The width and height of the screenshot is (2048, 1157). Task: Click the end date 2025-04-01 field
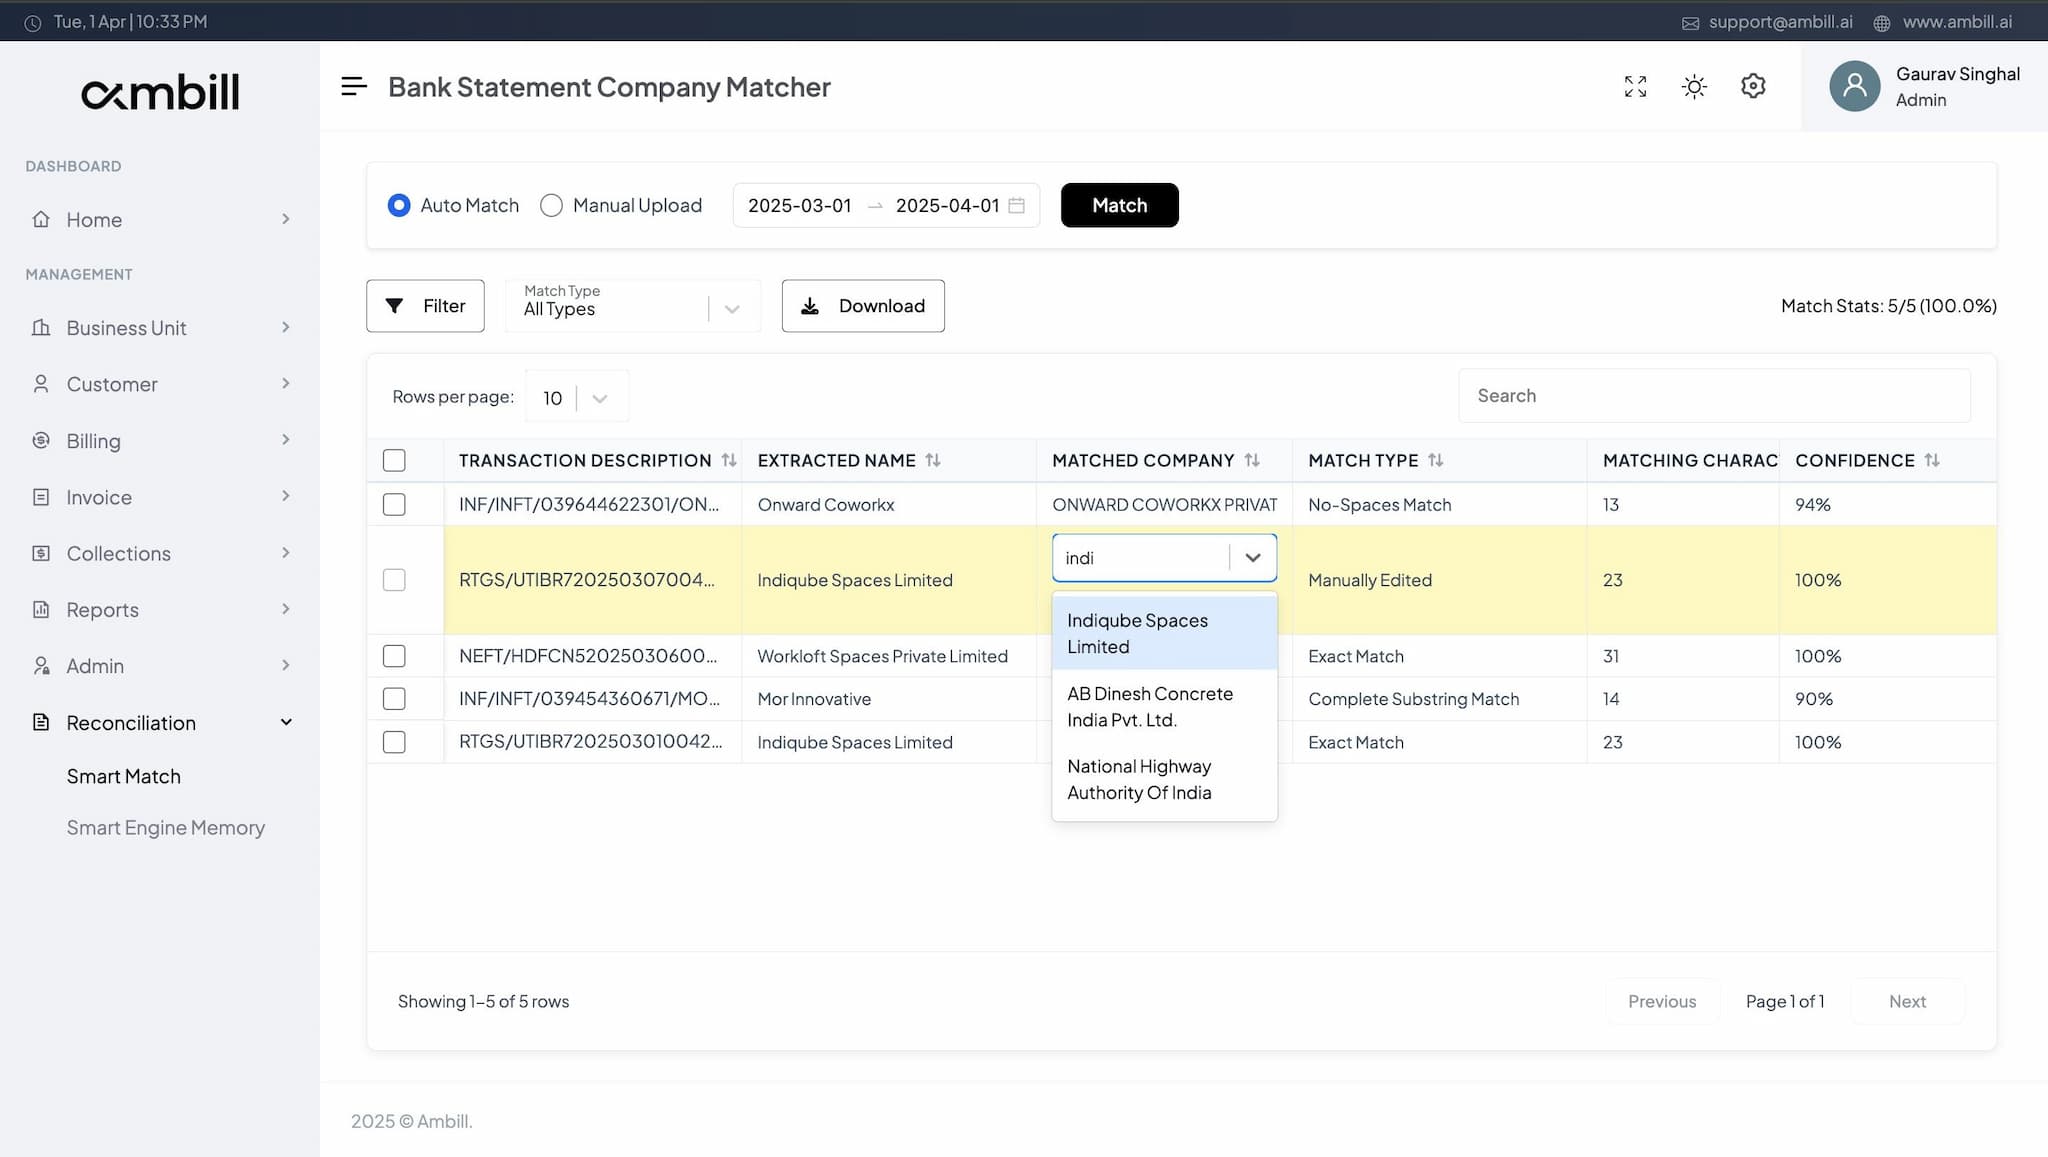(x=947, y=205)
